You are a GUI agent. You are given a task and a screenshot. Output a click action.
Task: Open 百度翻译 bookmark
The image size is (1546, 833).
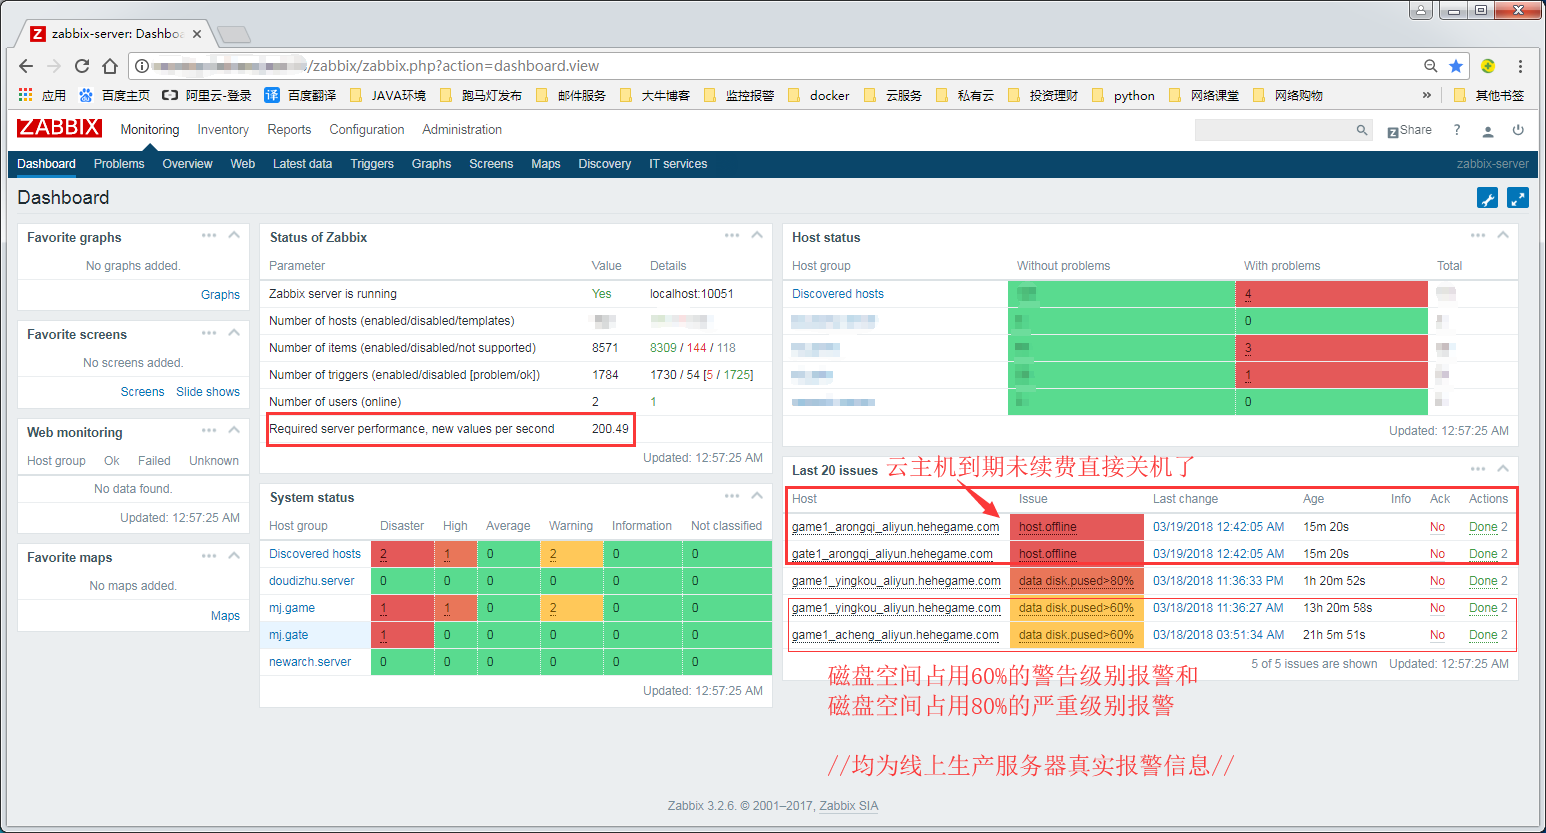point(300,95)
